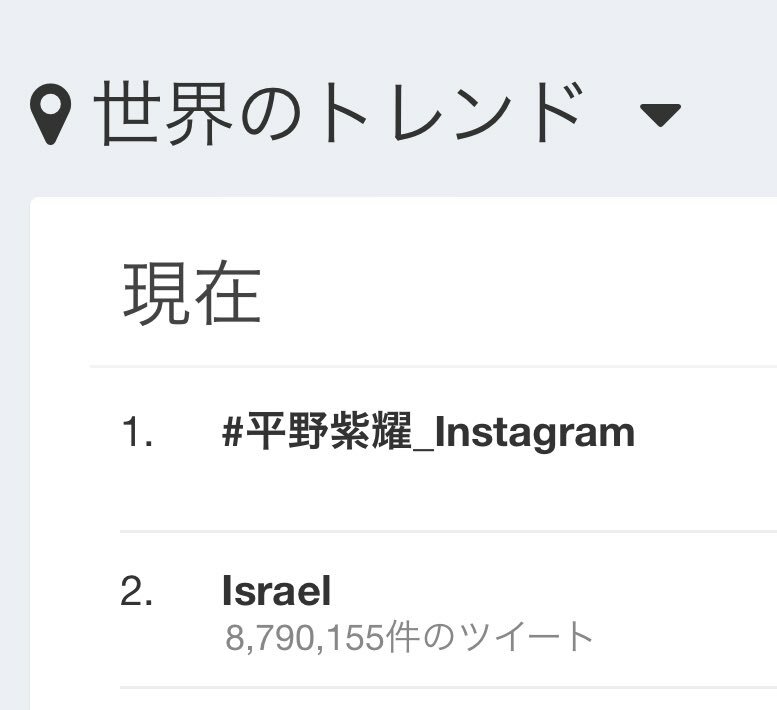Open the 世界のトレンド location dropdown arrow

point(660,115)
